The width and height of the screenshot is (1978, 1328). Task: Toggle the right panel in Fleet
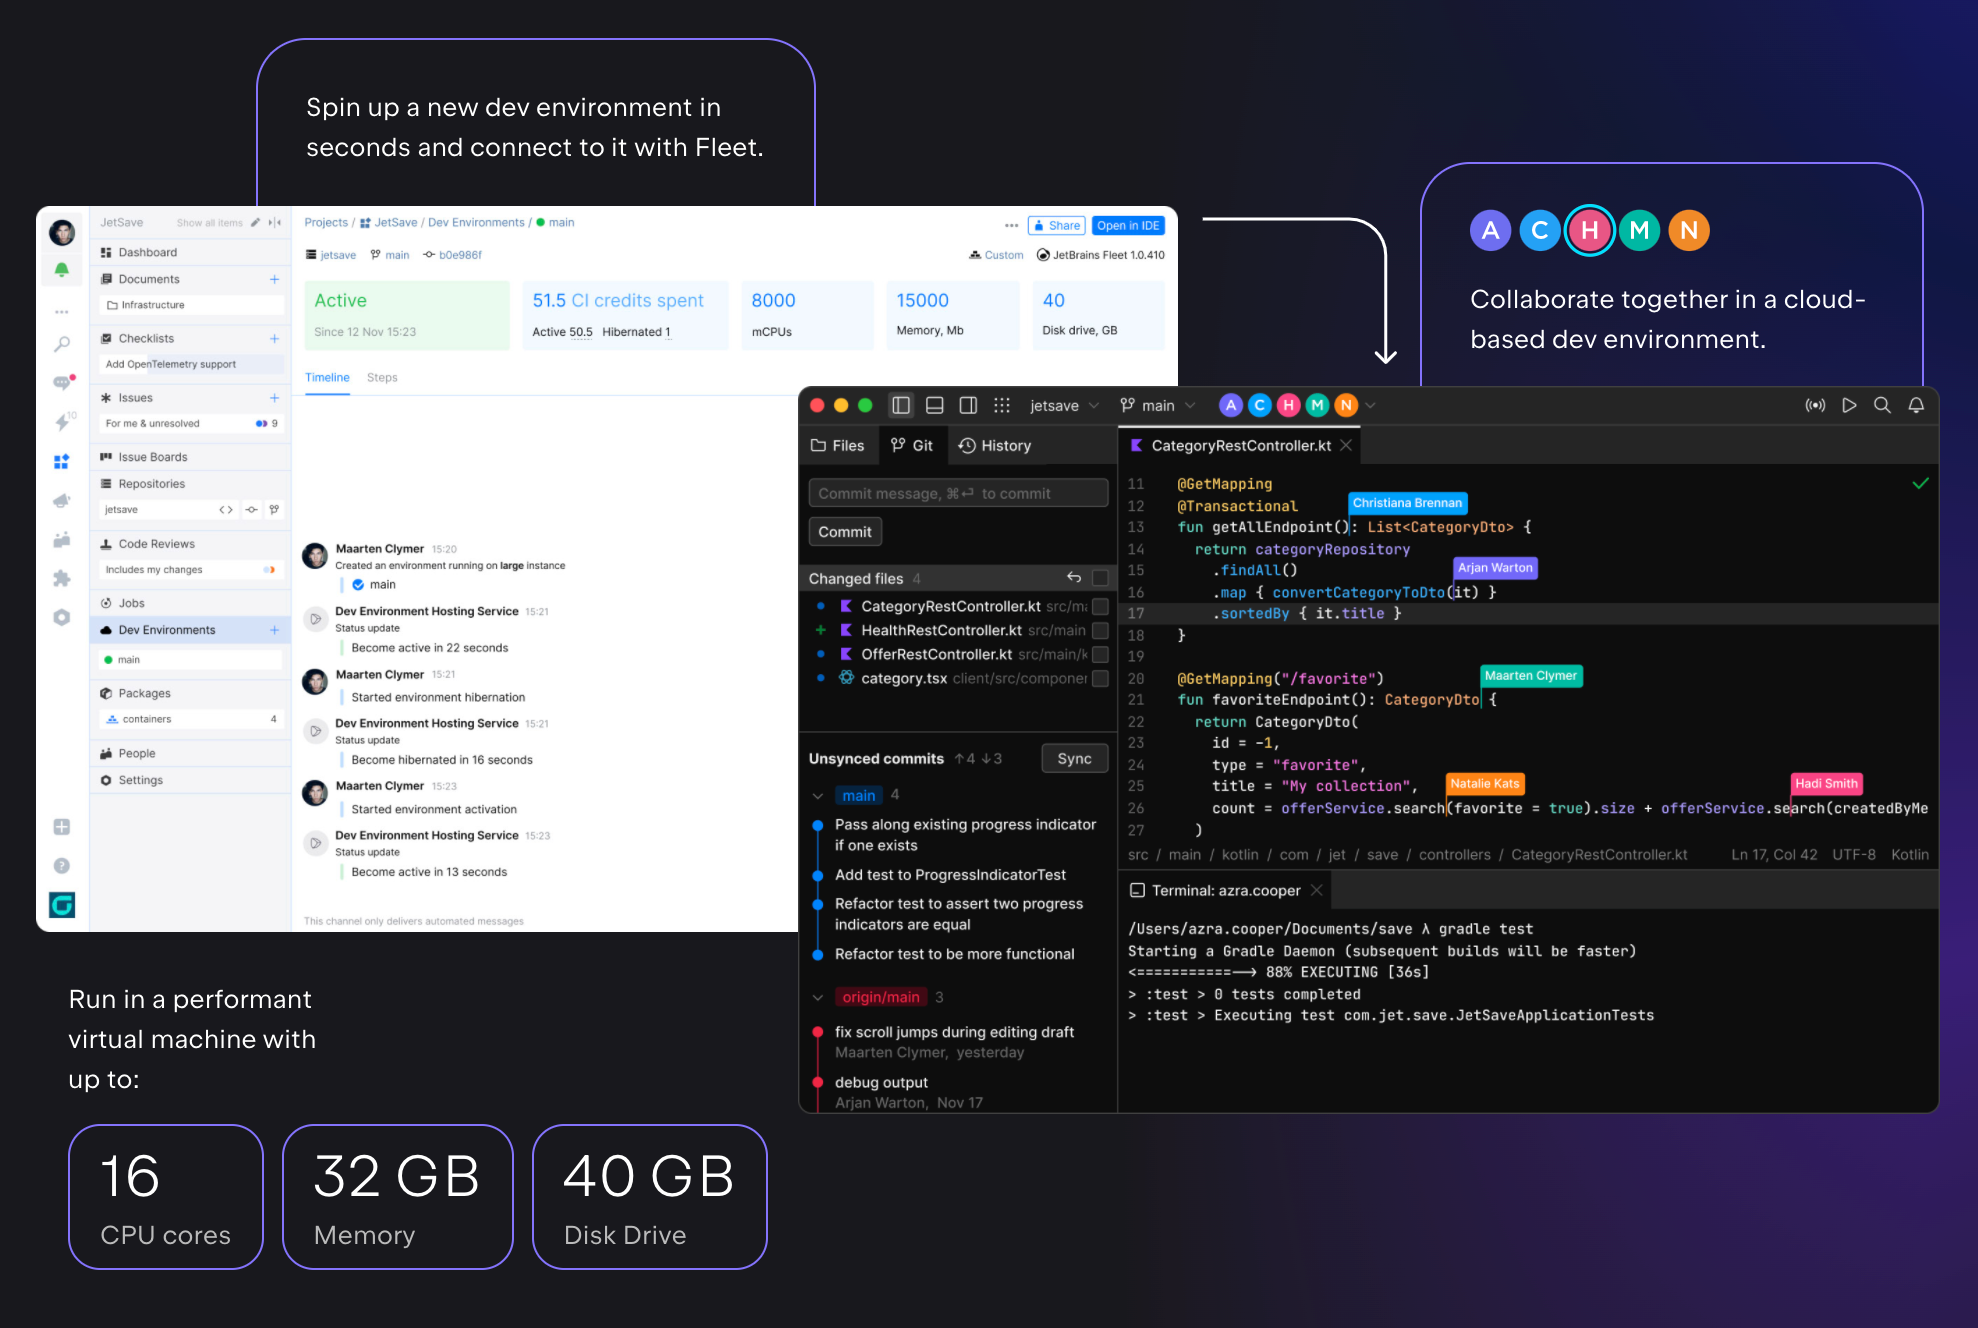pos(968,405)
